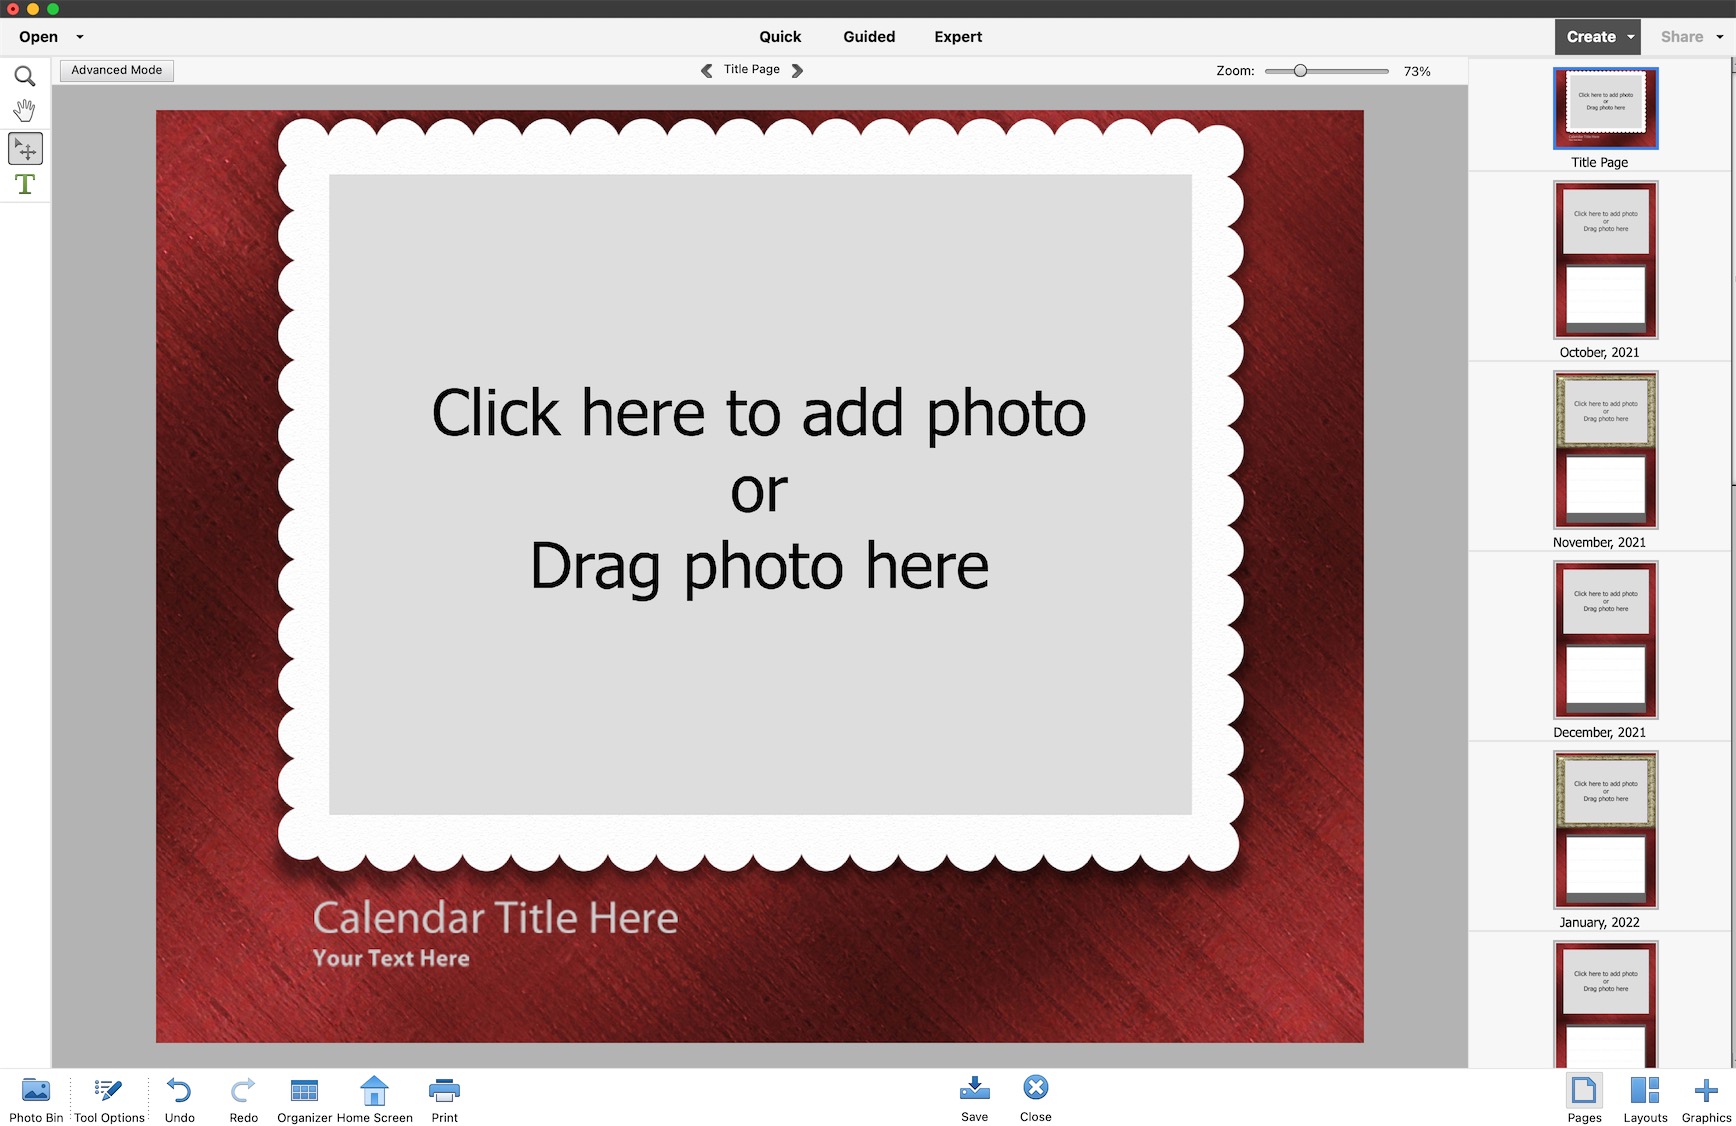
Task: Click the Open menu button
Action: point(39,37)
